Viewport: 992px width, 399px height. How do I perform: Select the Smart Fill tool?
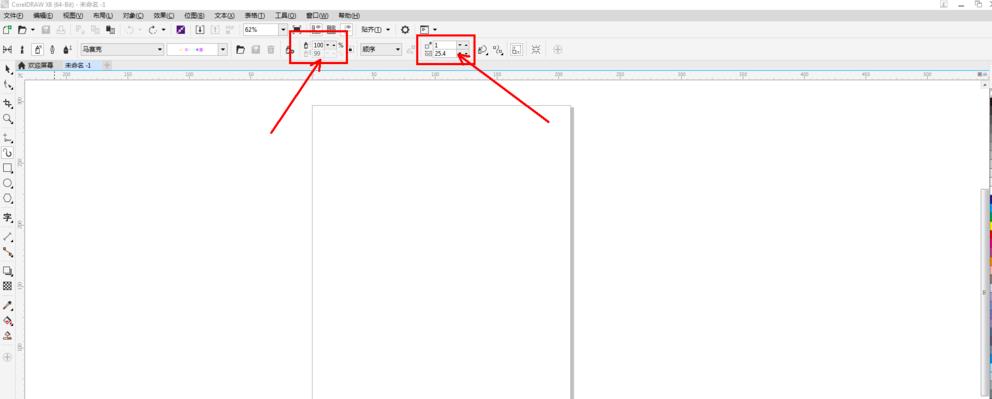tap(8, 336)
